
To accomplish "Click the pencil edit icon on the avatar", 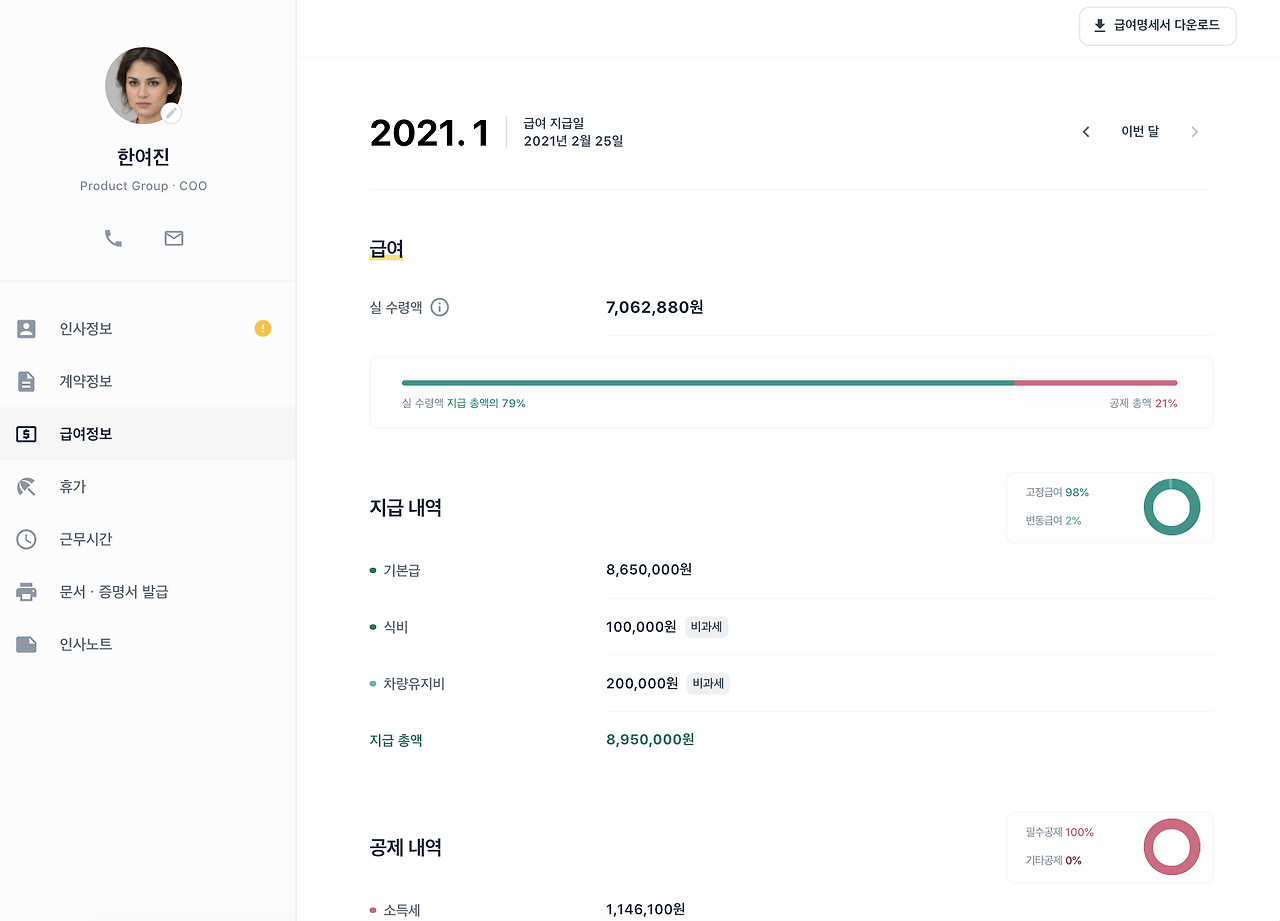I will [x=172, y=114].
